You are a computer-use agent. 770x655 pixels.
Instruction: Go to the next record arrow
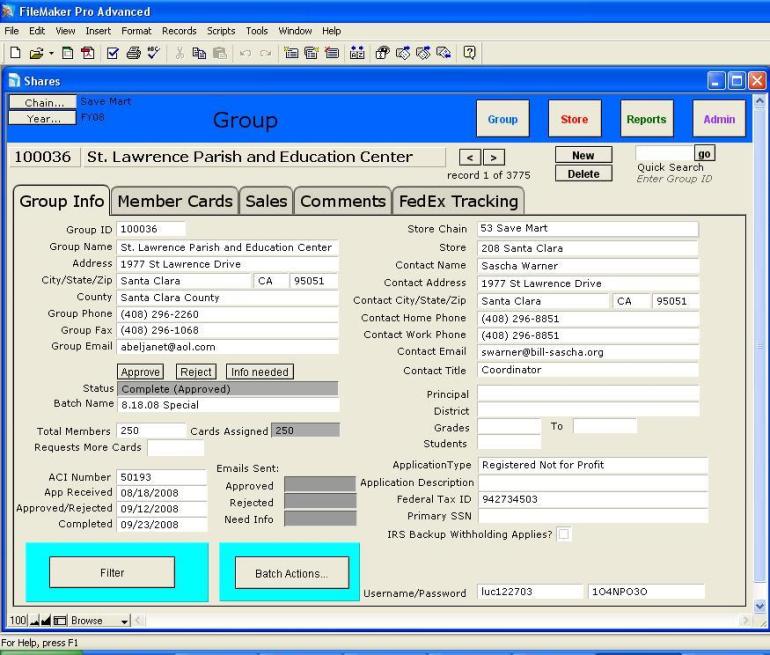494,158
